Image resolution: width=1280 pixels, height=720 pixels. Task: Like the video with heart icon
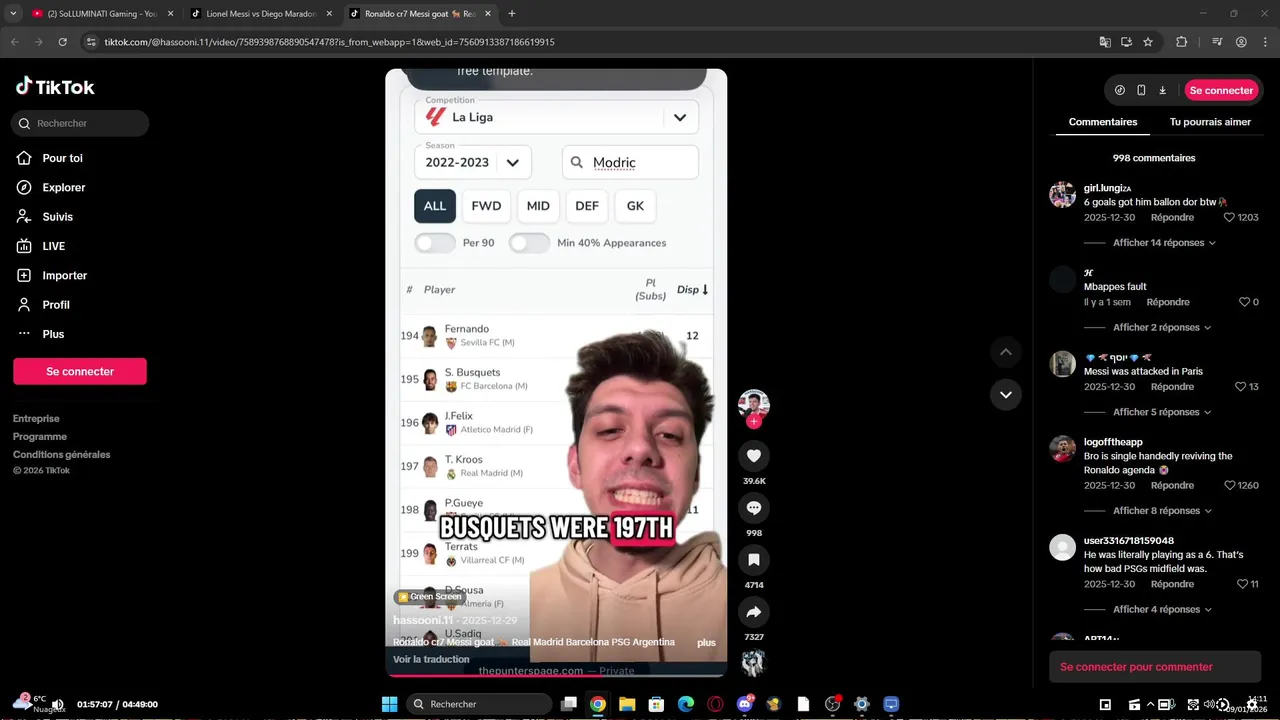(754, 455)
